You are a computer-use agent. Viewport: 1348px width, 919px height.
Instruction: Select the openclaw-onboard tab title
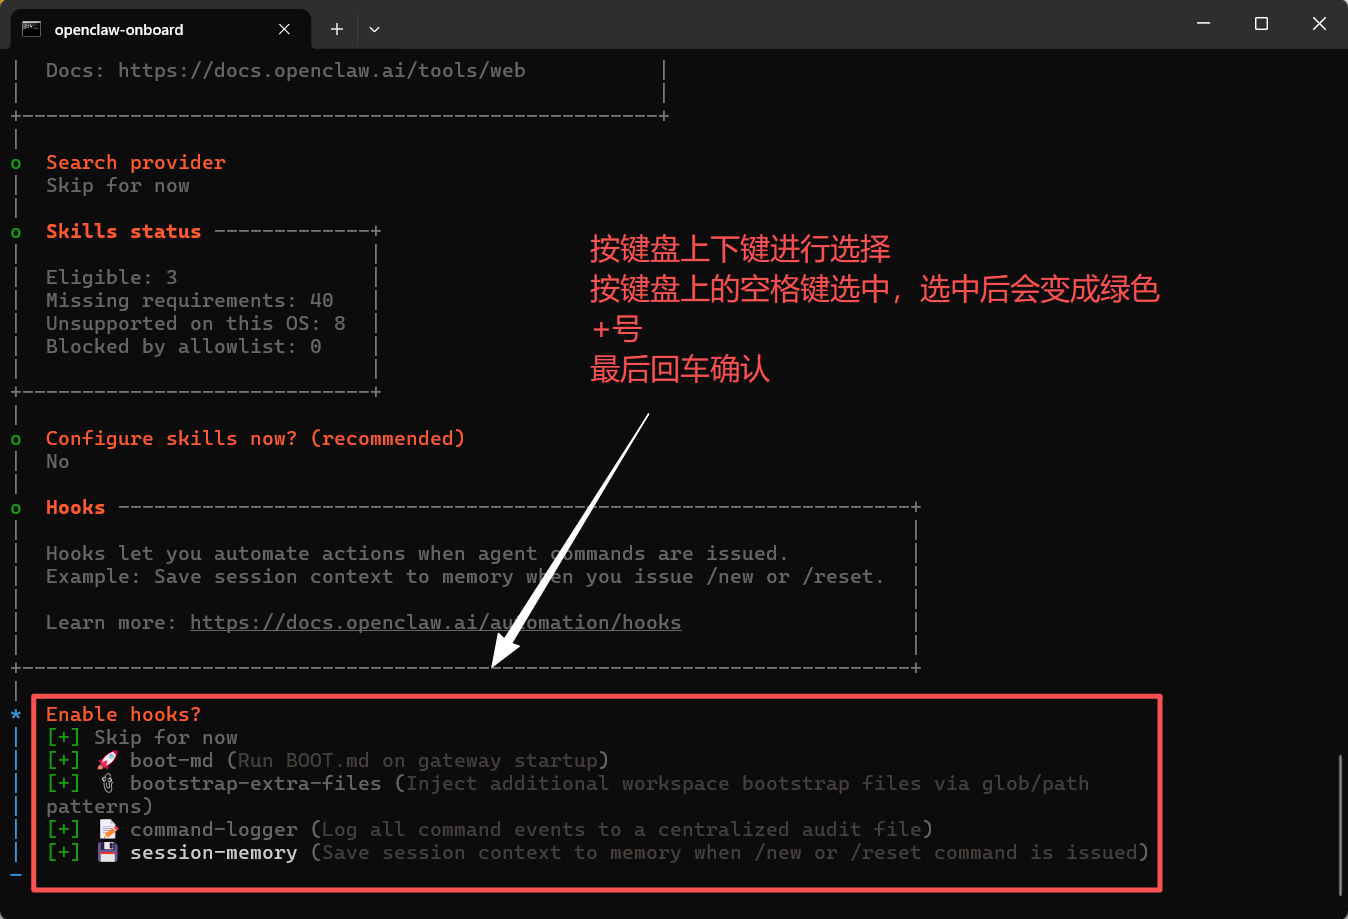point(119,30)
